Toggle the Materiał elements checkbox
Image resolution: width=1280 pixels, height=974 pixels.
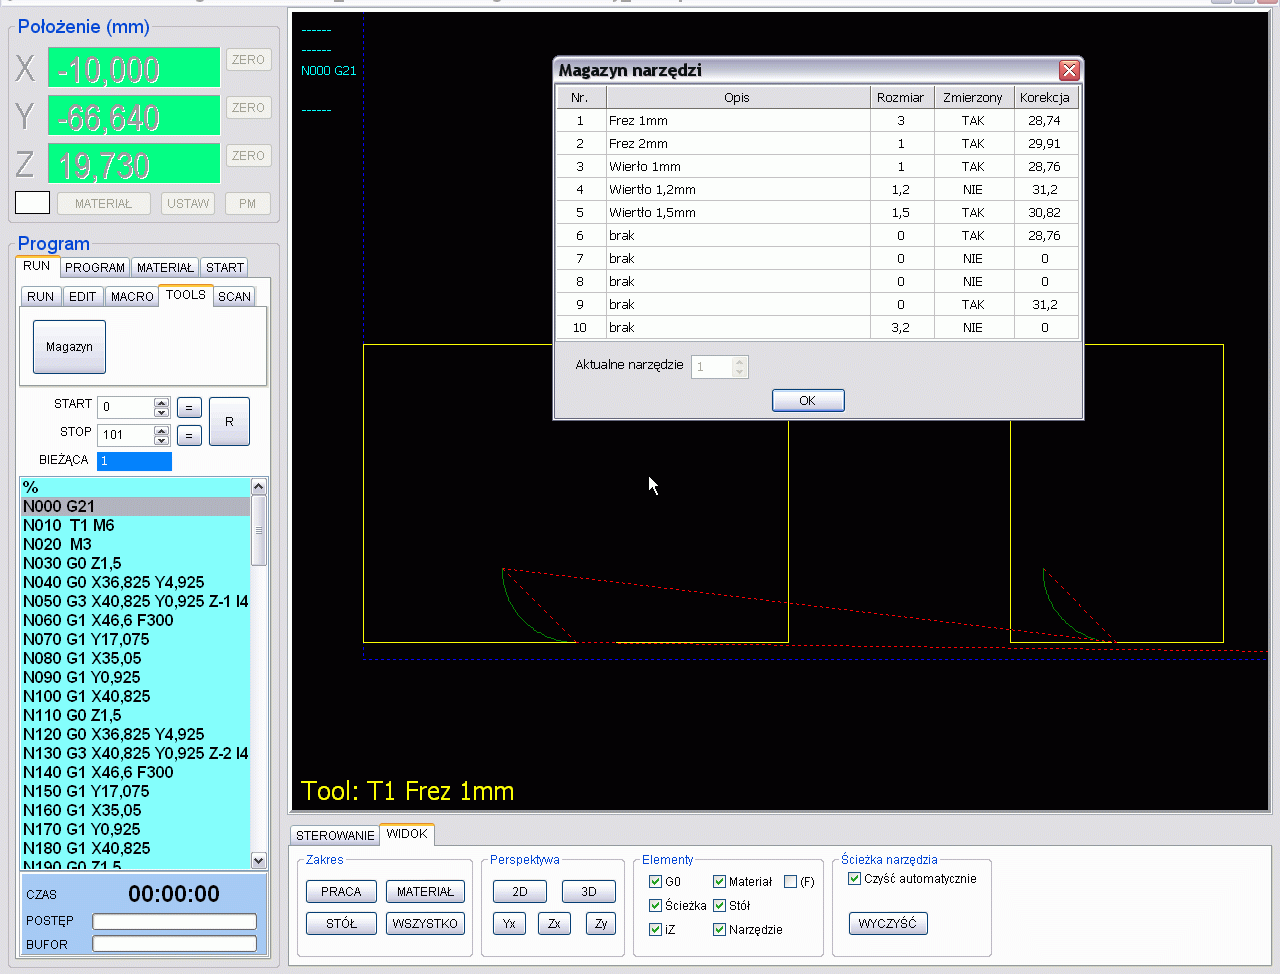[x=719, y=881]
